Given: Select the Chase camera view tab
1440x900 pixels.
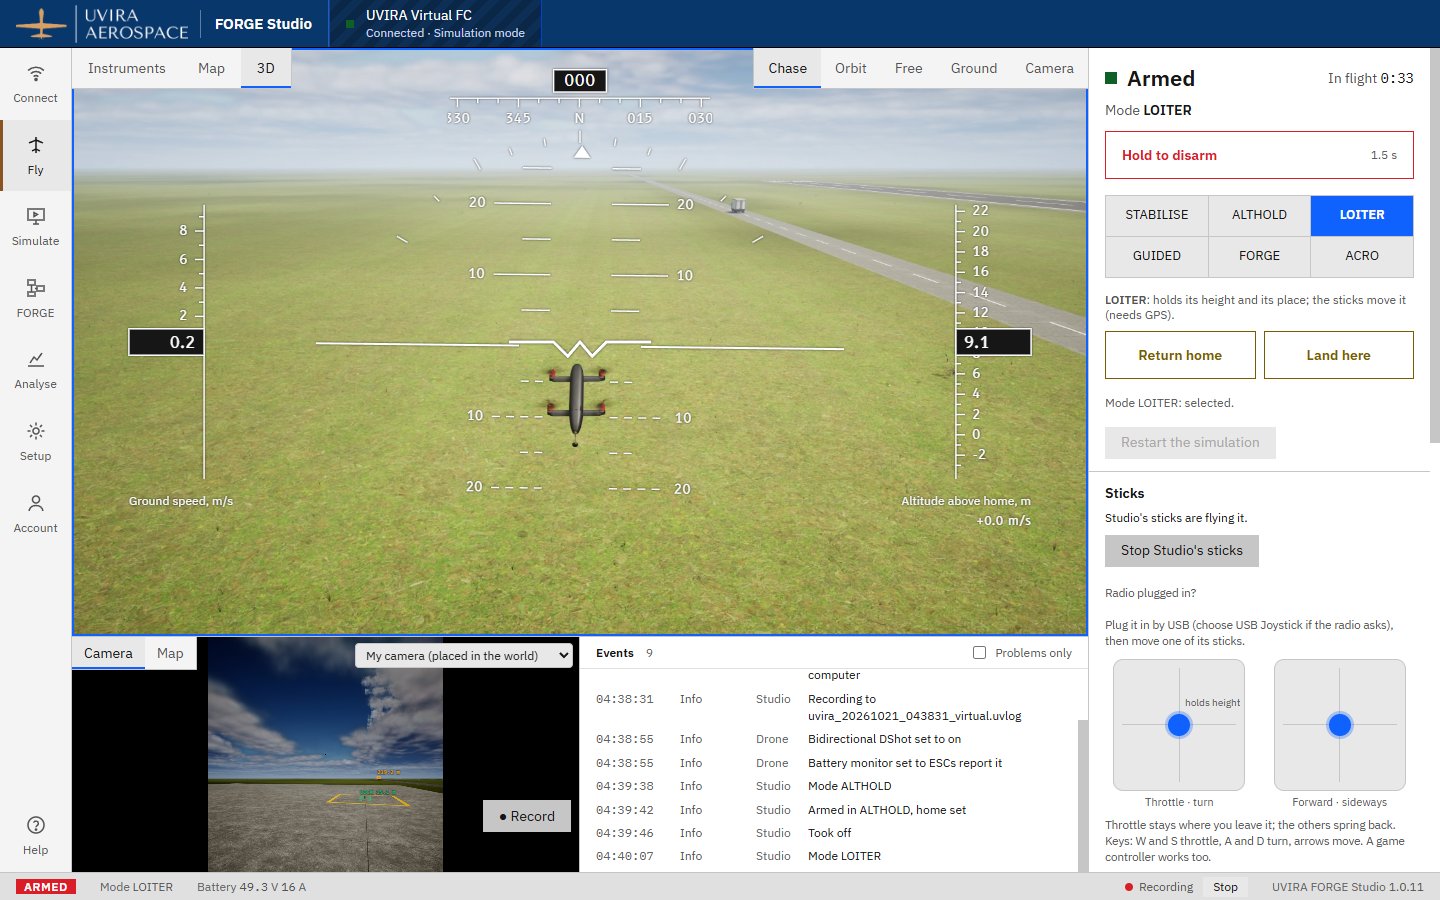Looking at the screenshot, I should coord(788,68).
